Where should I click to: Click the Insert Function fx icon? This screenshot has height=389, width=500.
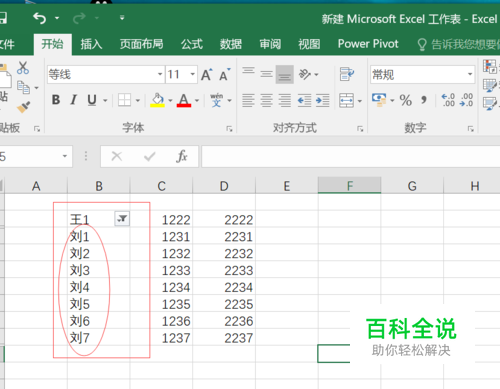tap(182, 156)
